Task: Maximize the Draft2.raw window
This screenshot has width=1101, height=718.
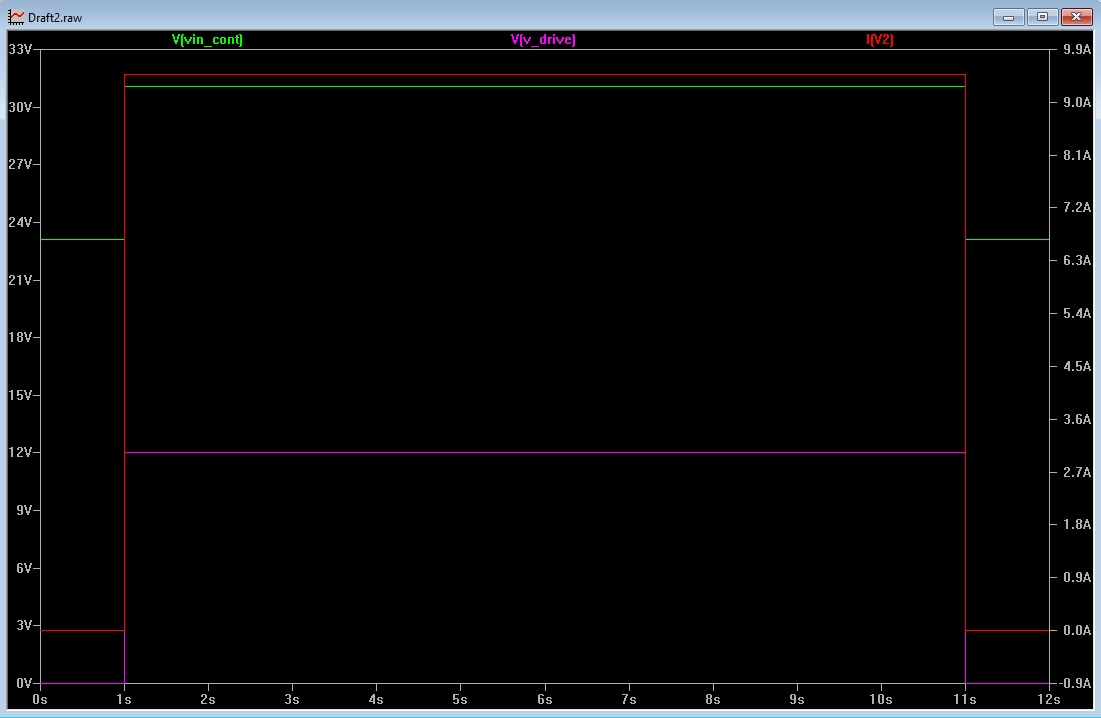Action: point(1042,17)
